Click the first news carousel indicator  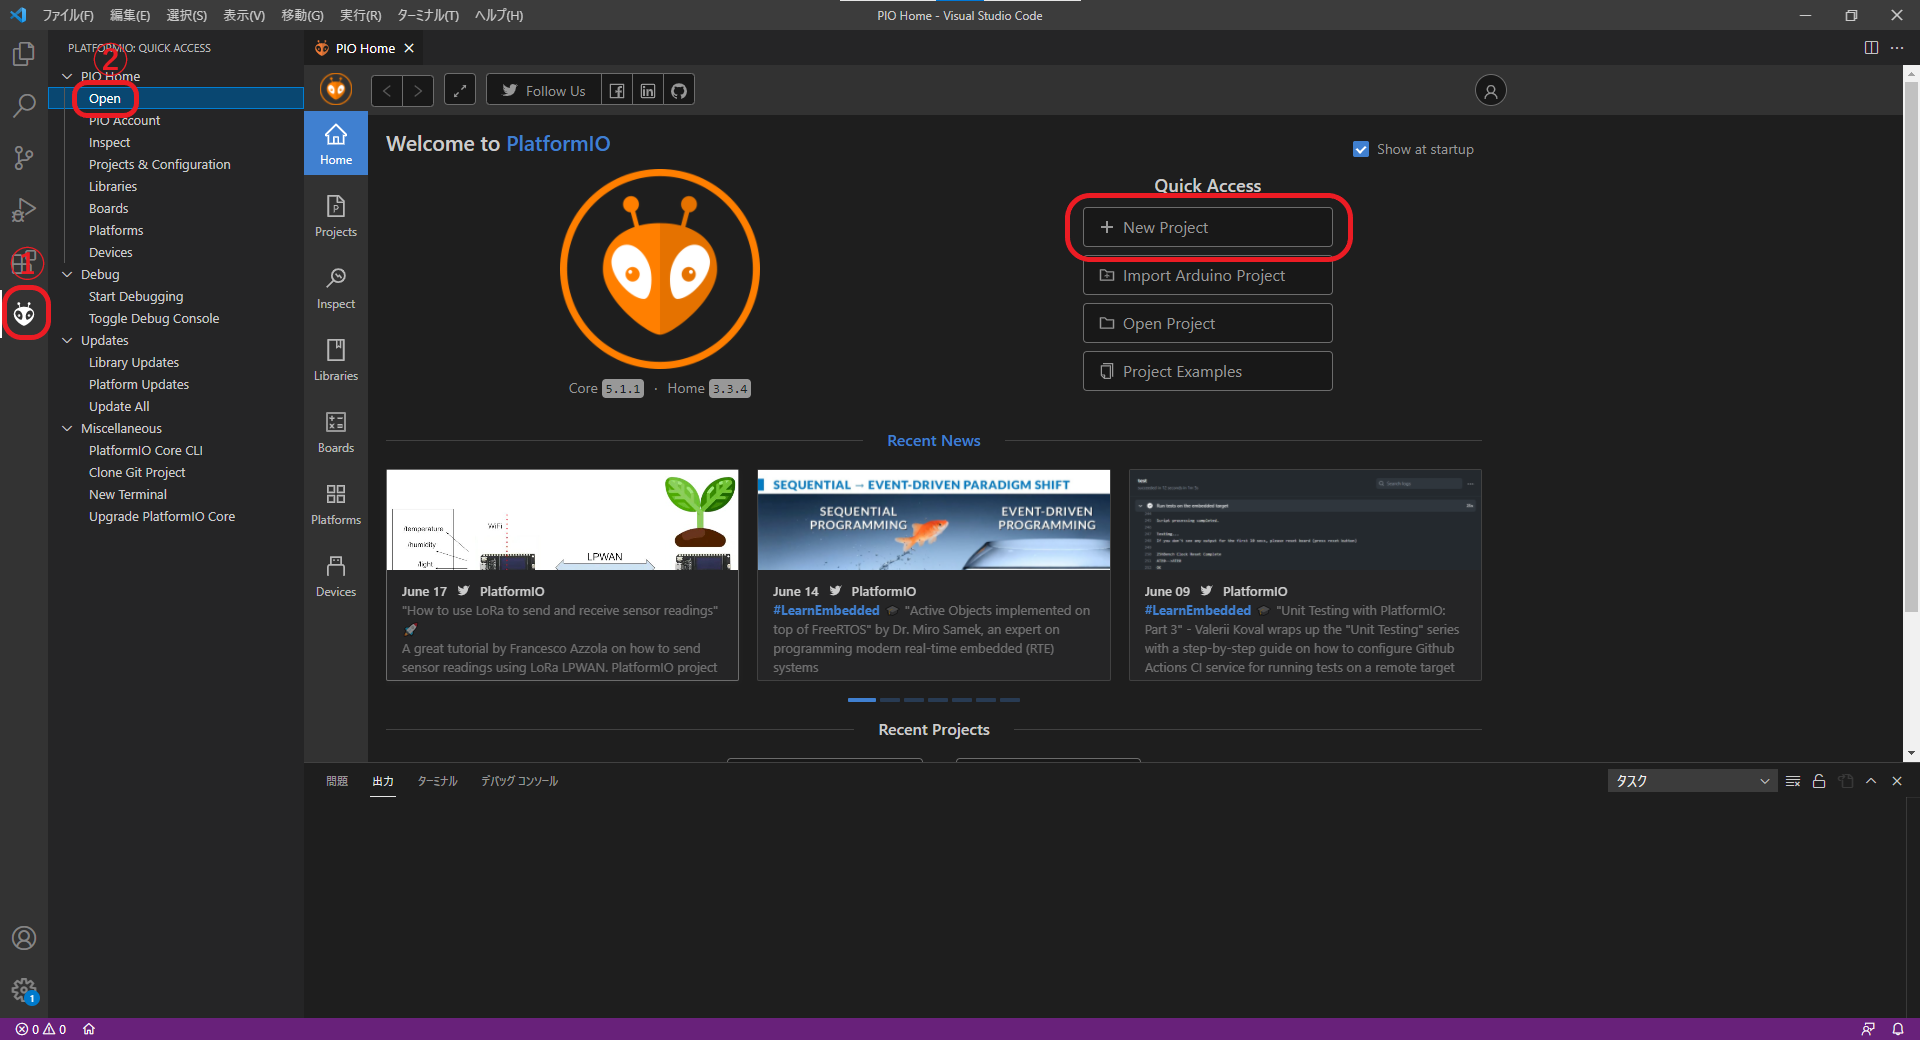tap(861, 700)
